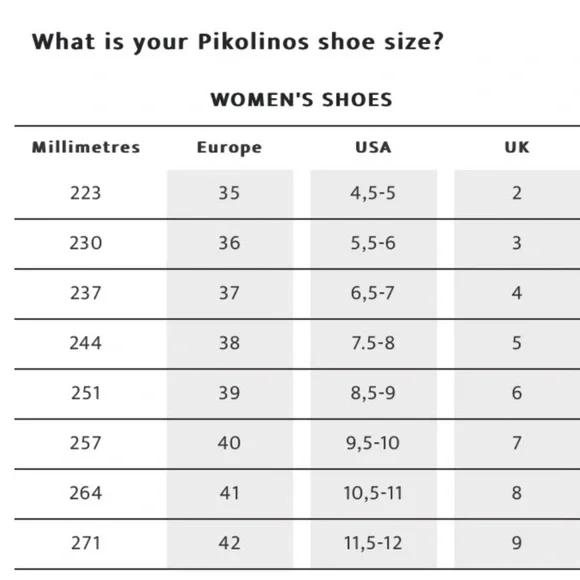Screen dimensions: 580x580
Task: Select the USA 4,5-5 cell
Action: coord(374,193)
